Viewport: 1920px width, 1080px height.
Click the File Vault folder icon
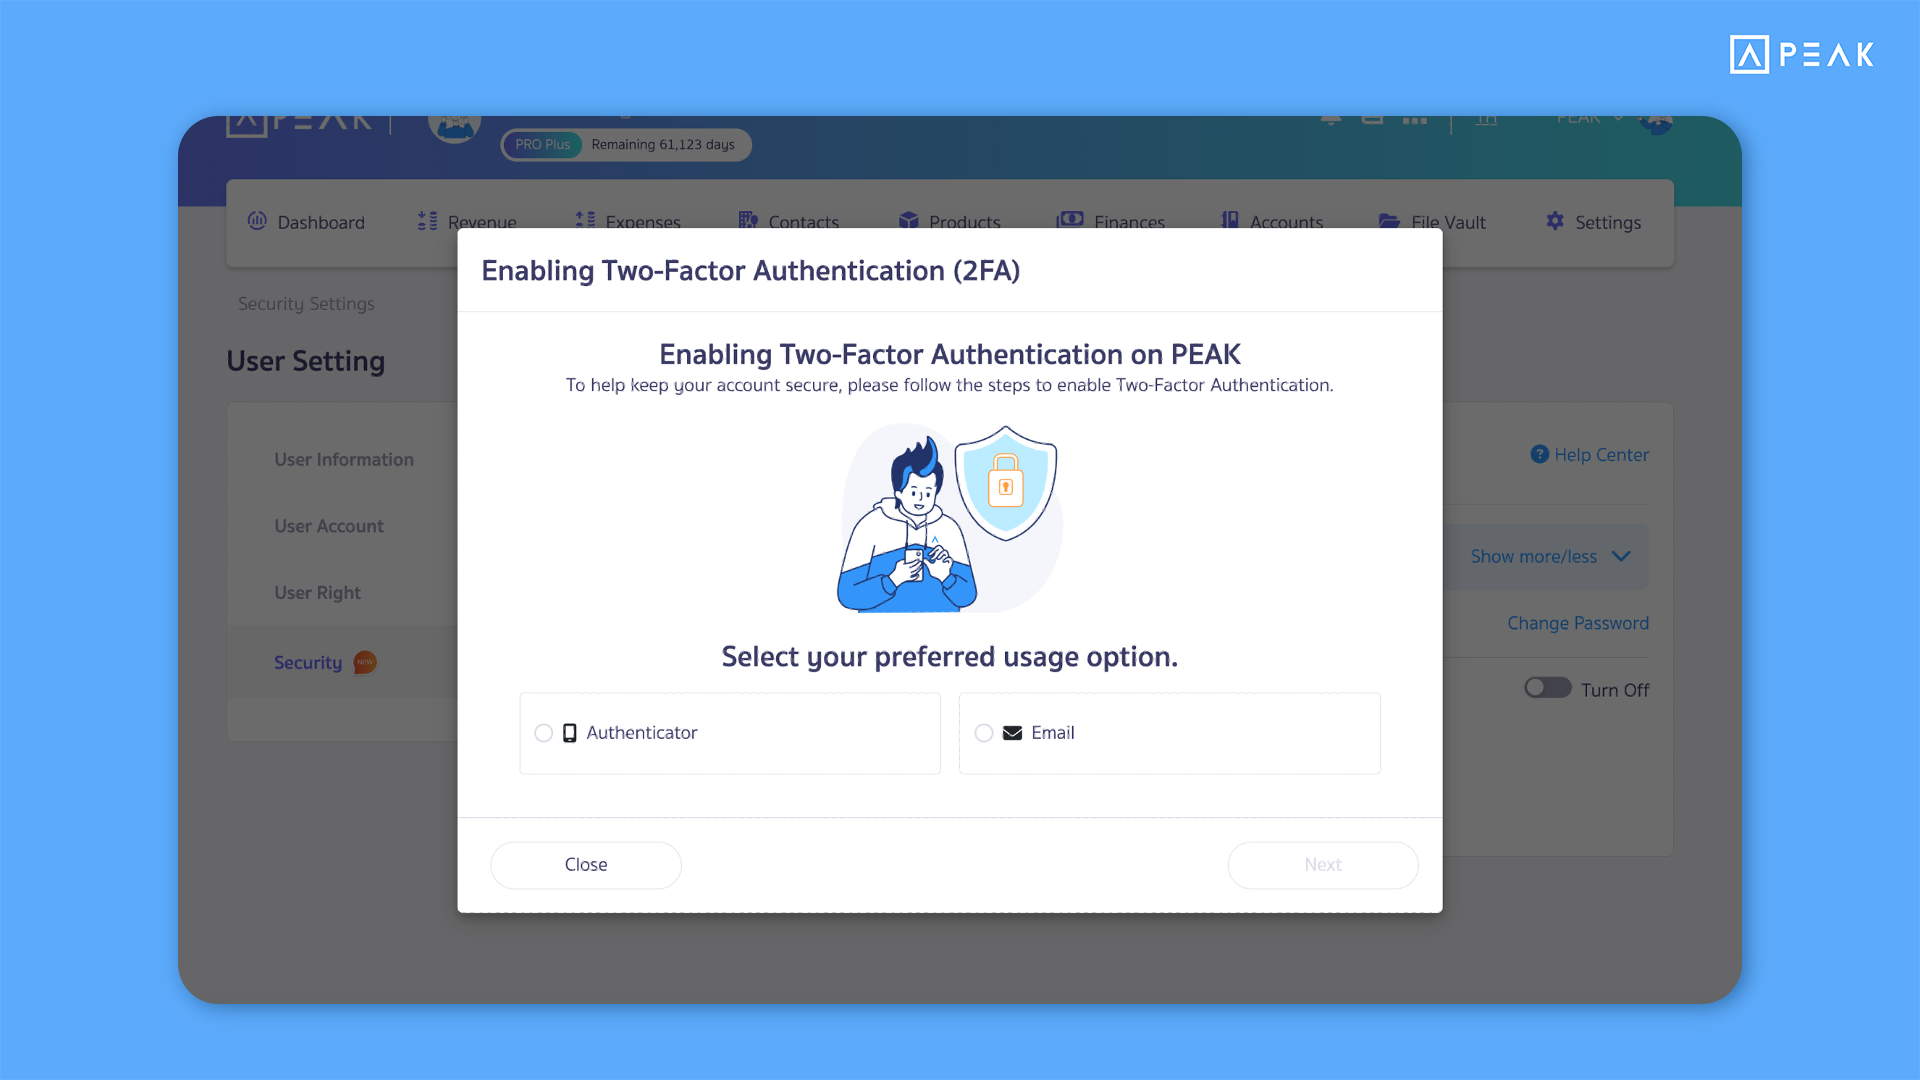tap(1389, 221)
